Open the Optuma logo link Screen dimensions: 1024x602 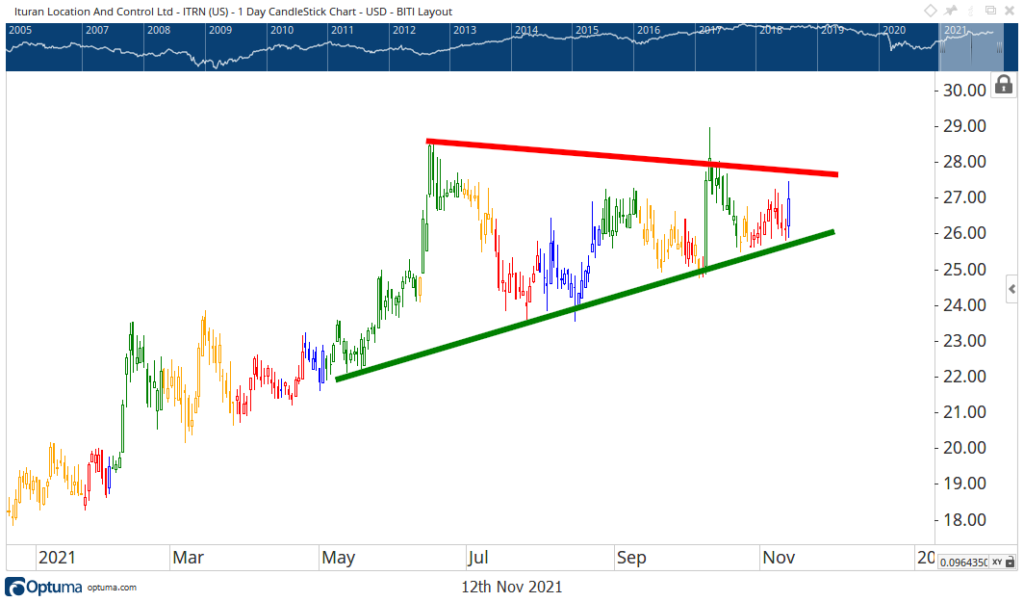point(44,586)
